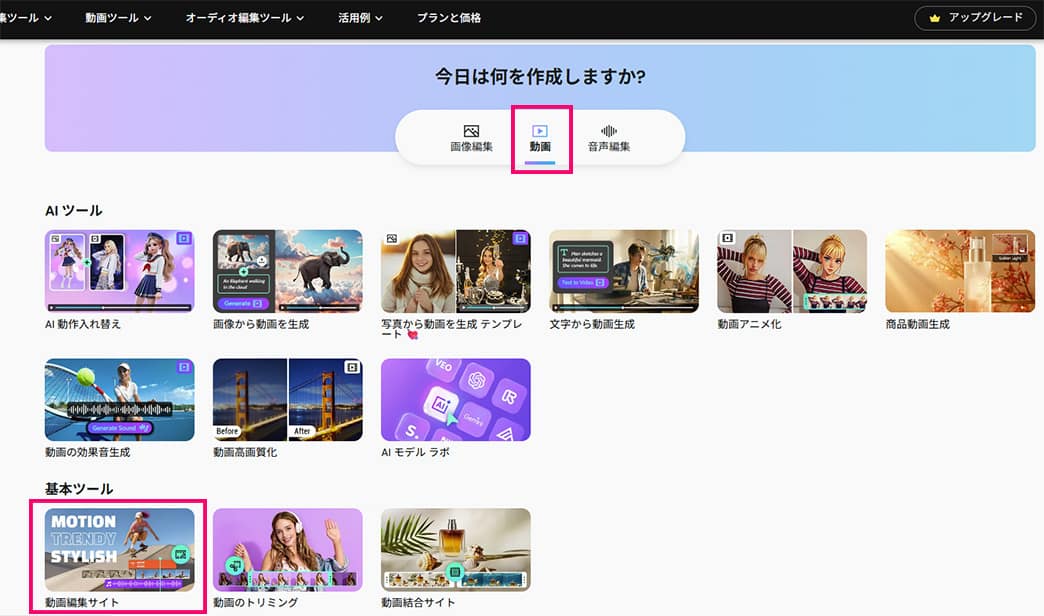
Task: Click the 画像から動画を生成 label
Action: point(261,324)
